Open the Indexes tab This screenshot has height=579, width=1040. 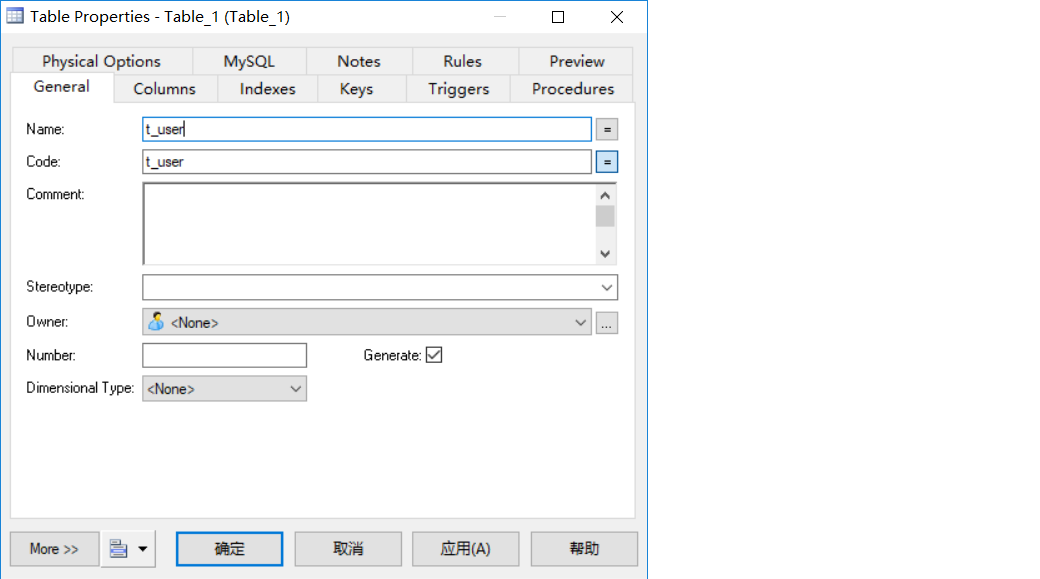click(x=267, y=89)
